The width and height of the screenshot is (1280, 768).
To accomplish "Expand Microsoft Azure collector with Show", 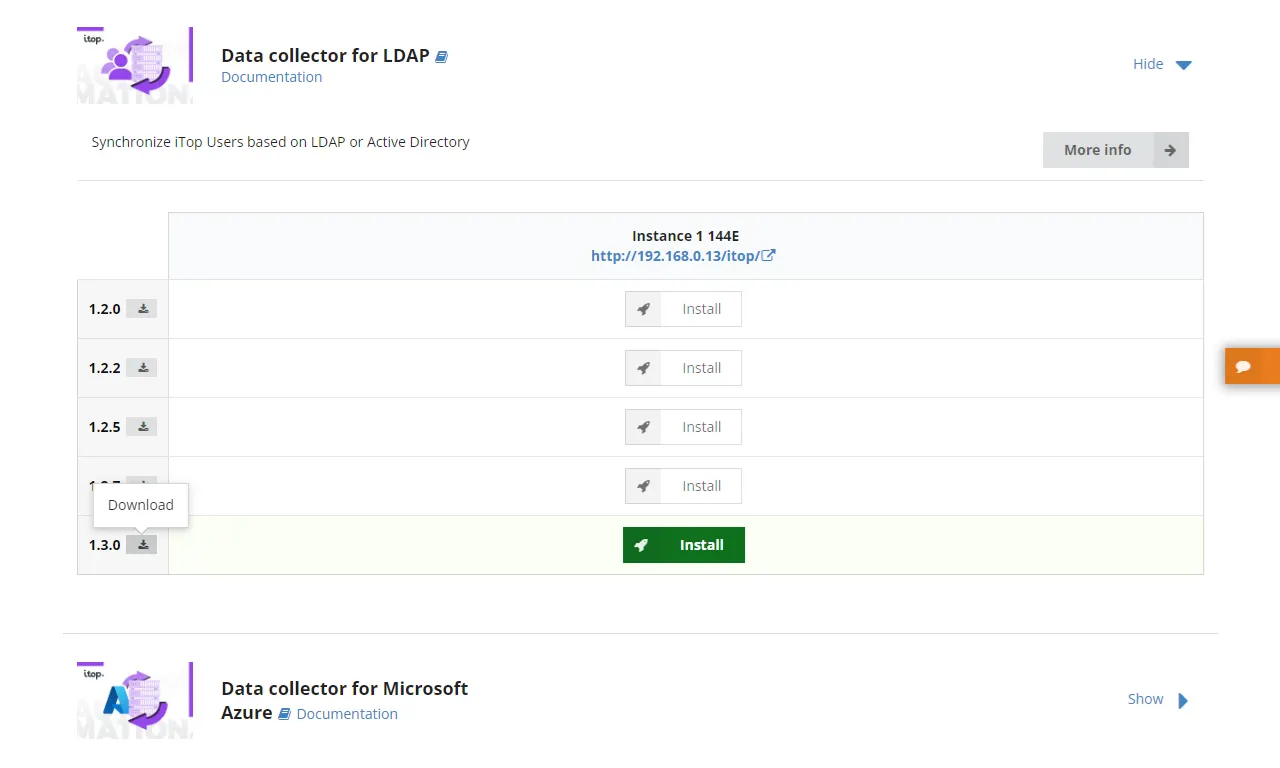I will coord(1158,699).
